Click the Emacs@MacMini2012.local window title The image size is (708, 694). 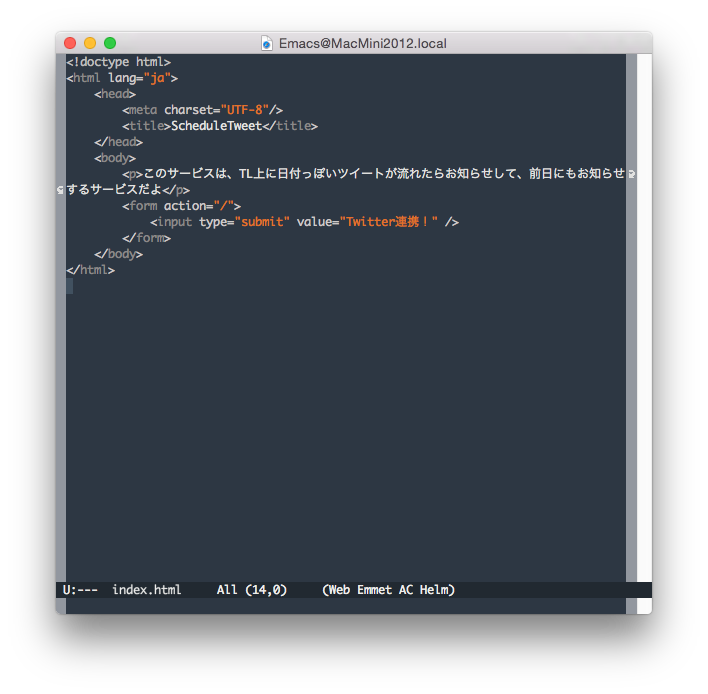click(363, 43)
